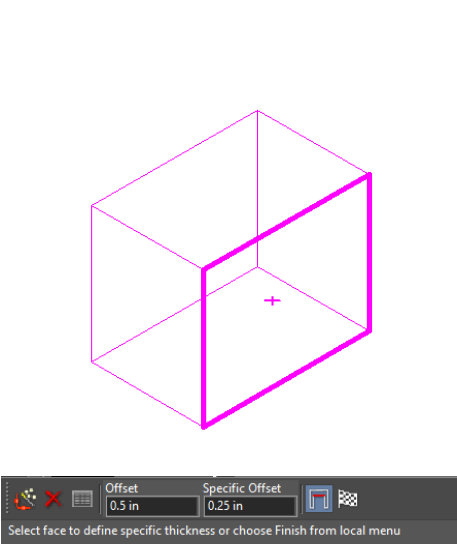457x544 pixels.
Task: Click into the Offset field showing 0.5 in
Action: (x=152, y=506)
